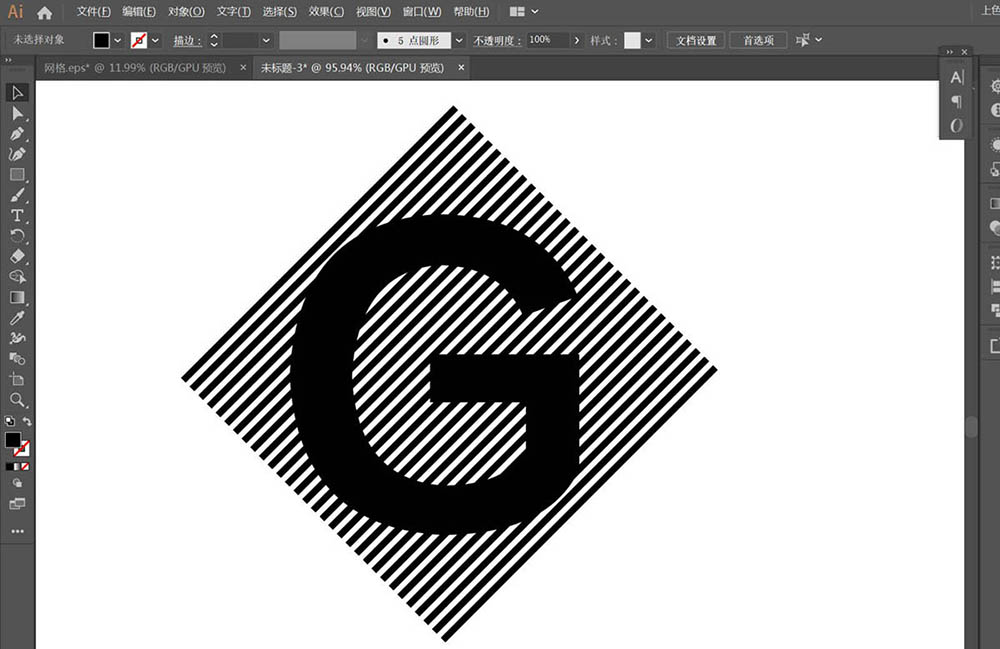Expand the fill color dropdown arrow
Screen dimensions: 1000x649
pos(117,40)
